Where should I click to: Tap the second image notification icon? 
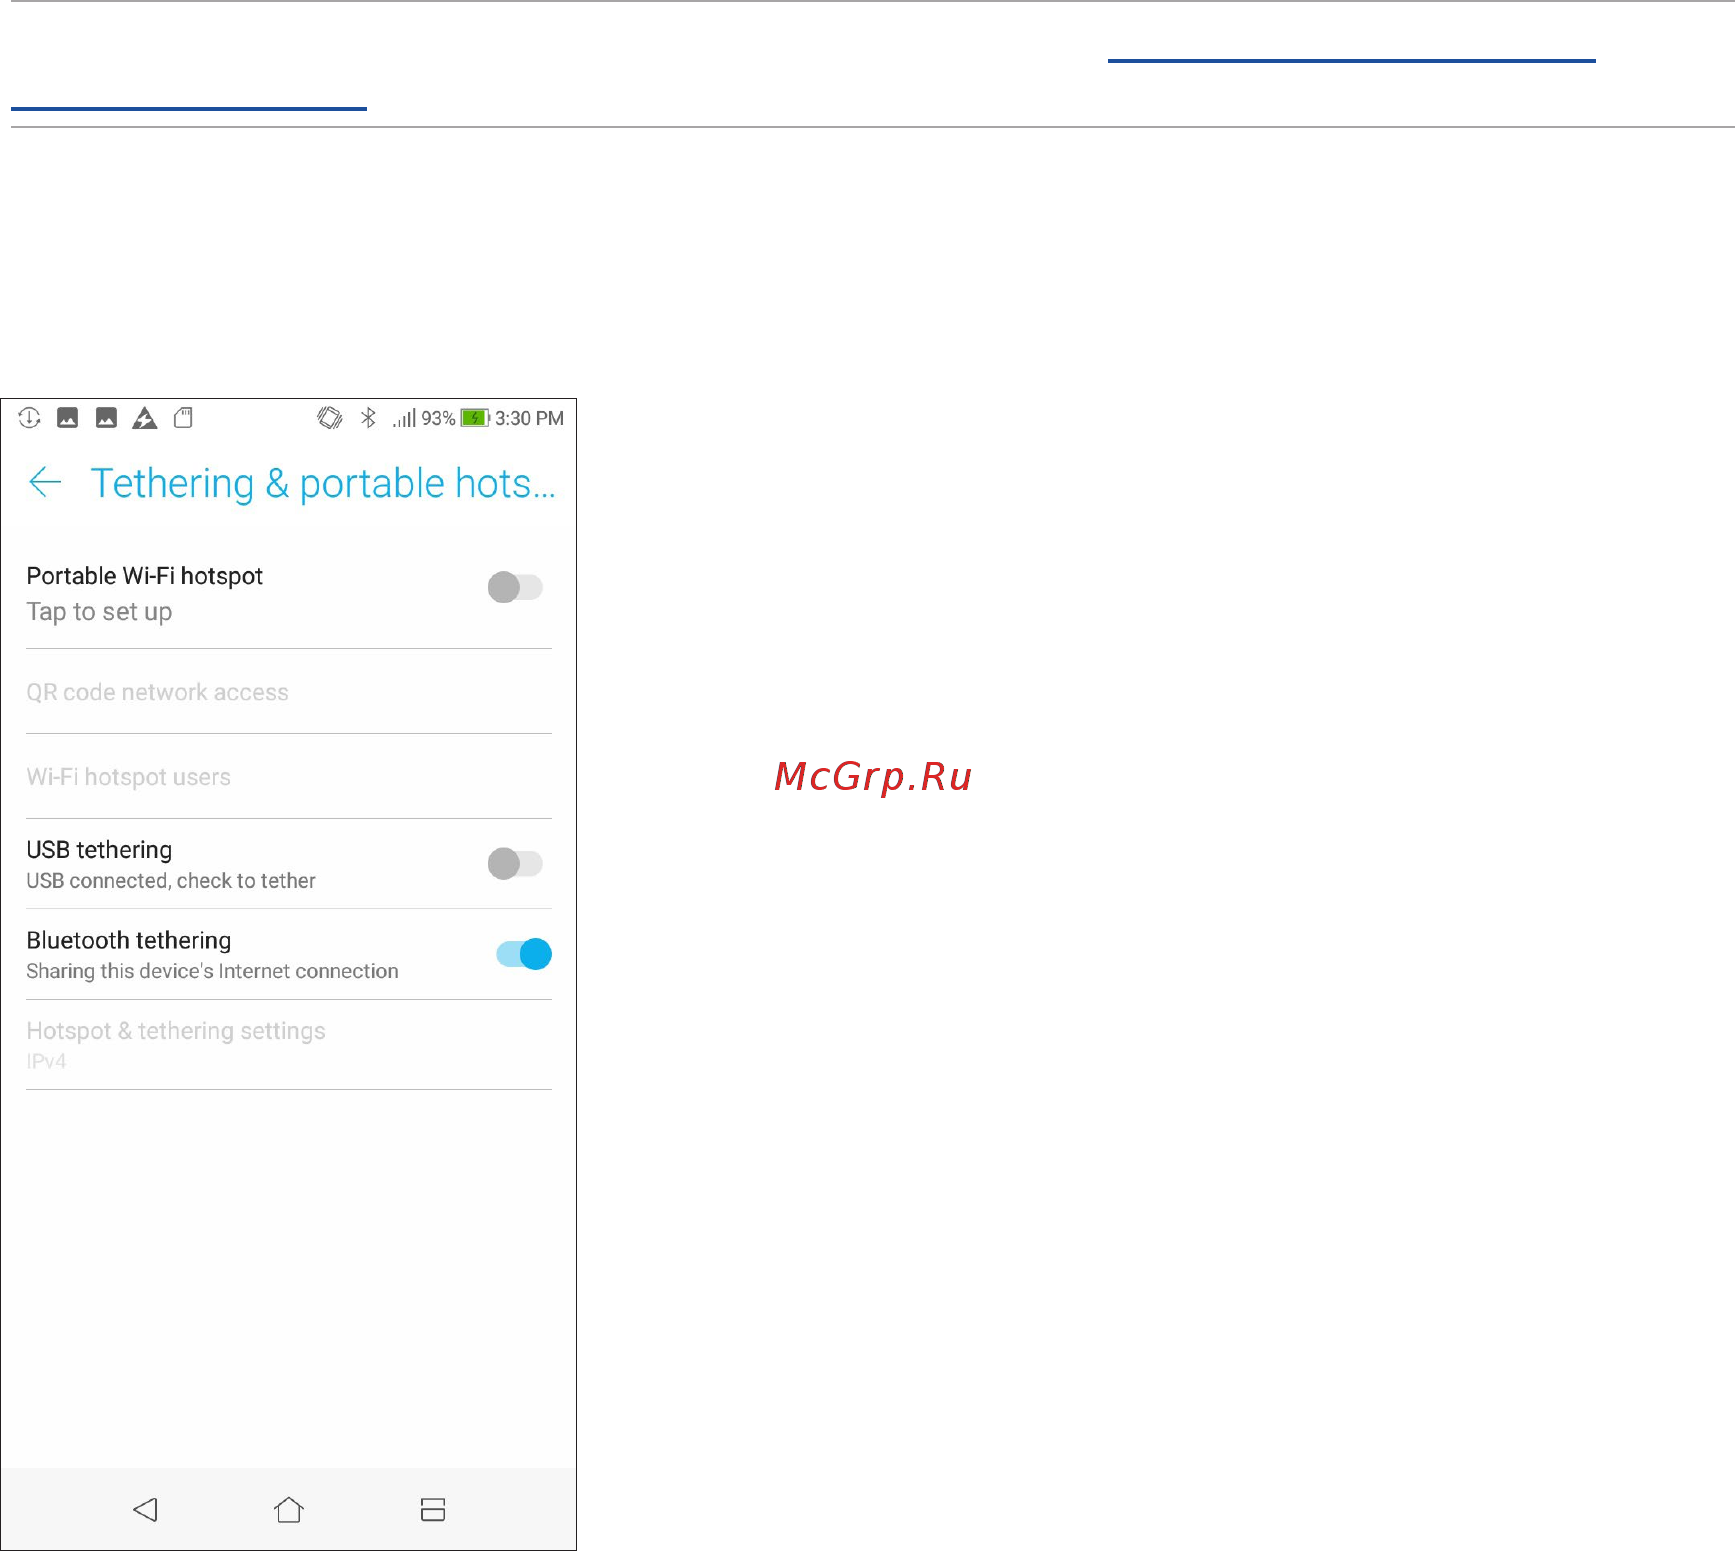(x=106, y=418)
